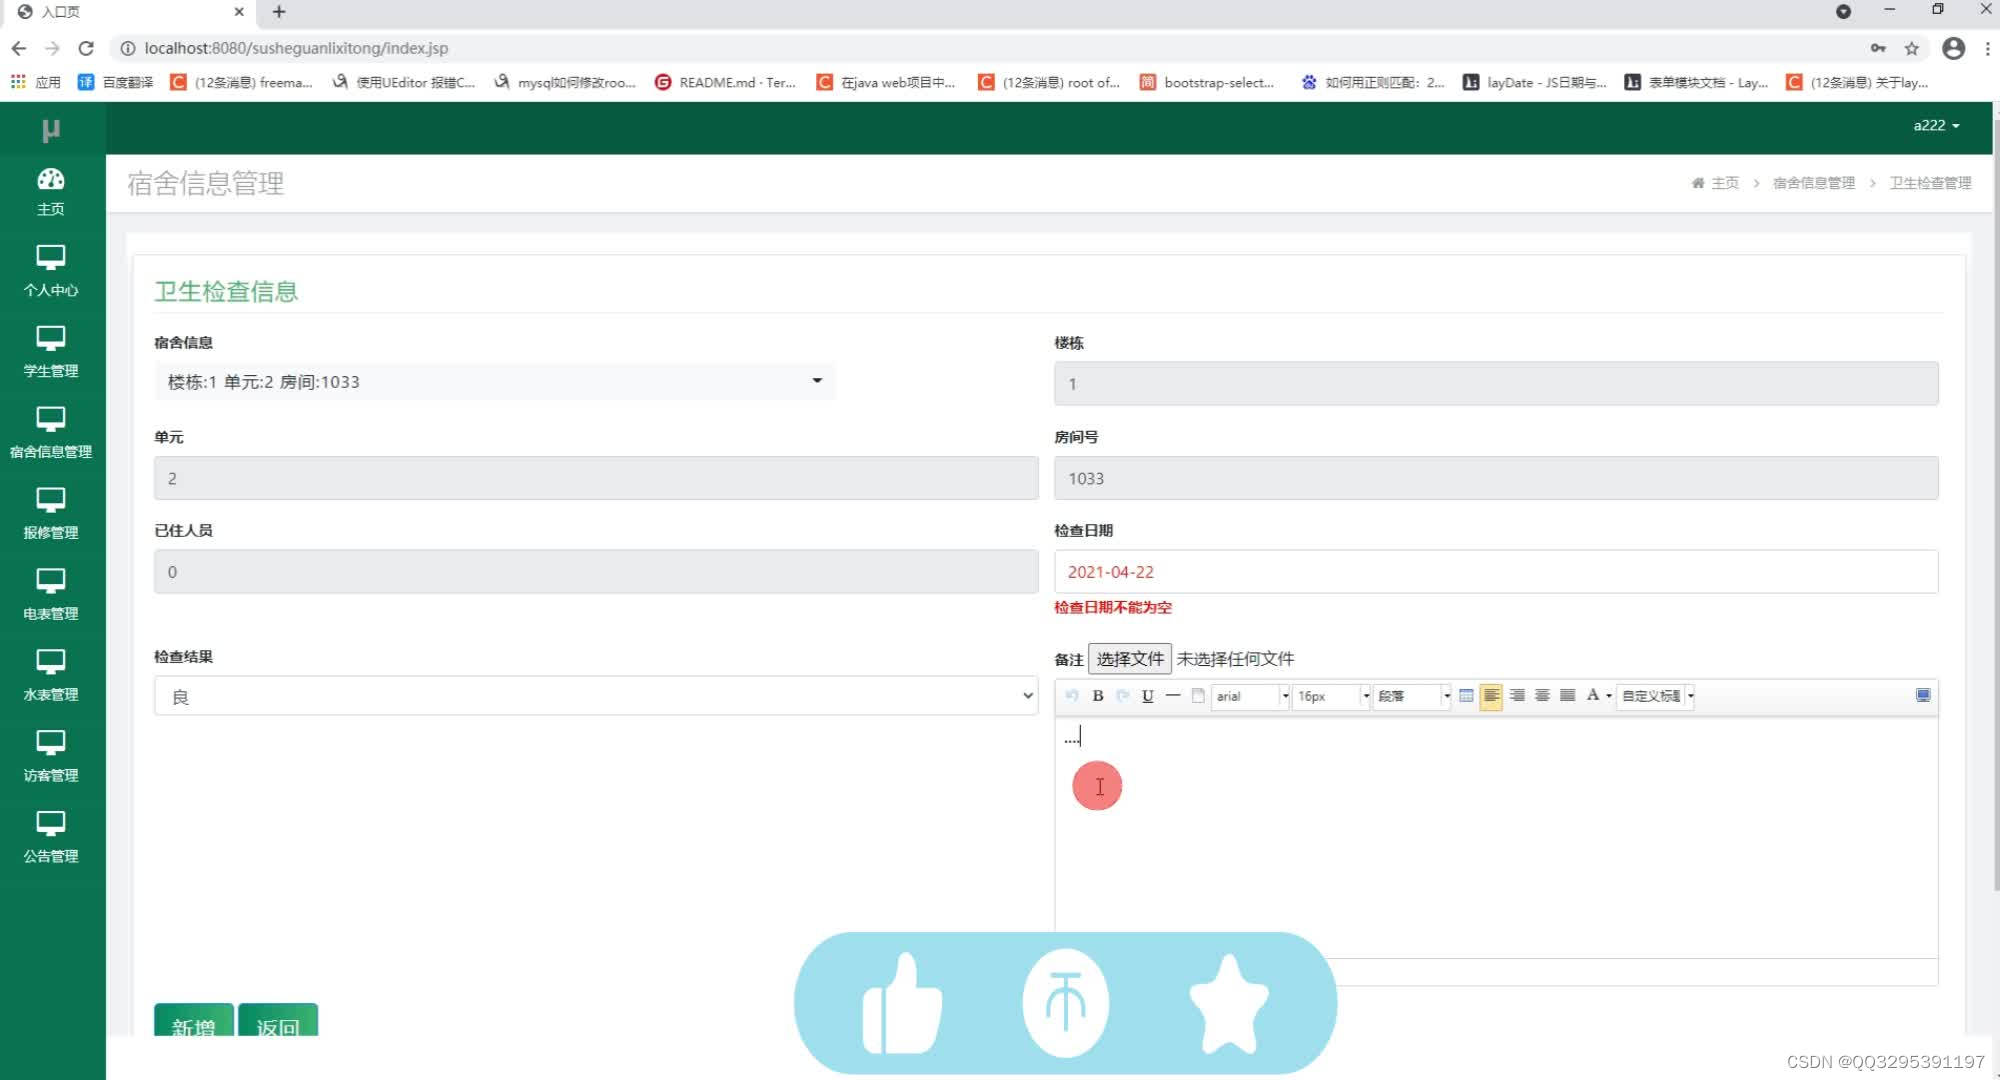Image resolution: width=2000 pixels, height=1080 pixels.
Task: Click the undo icon in the editor toolbar
Action: tap(1072, 696)
